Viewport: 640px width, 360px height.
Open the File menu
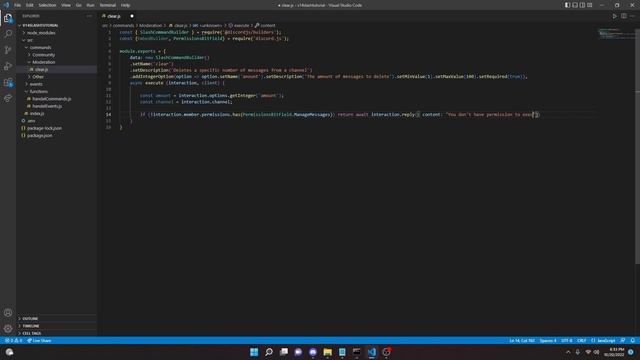pos(18,5)
